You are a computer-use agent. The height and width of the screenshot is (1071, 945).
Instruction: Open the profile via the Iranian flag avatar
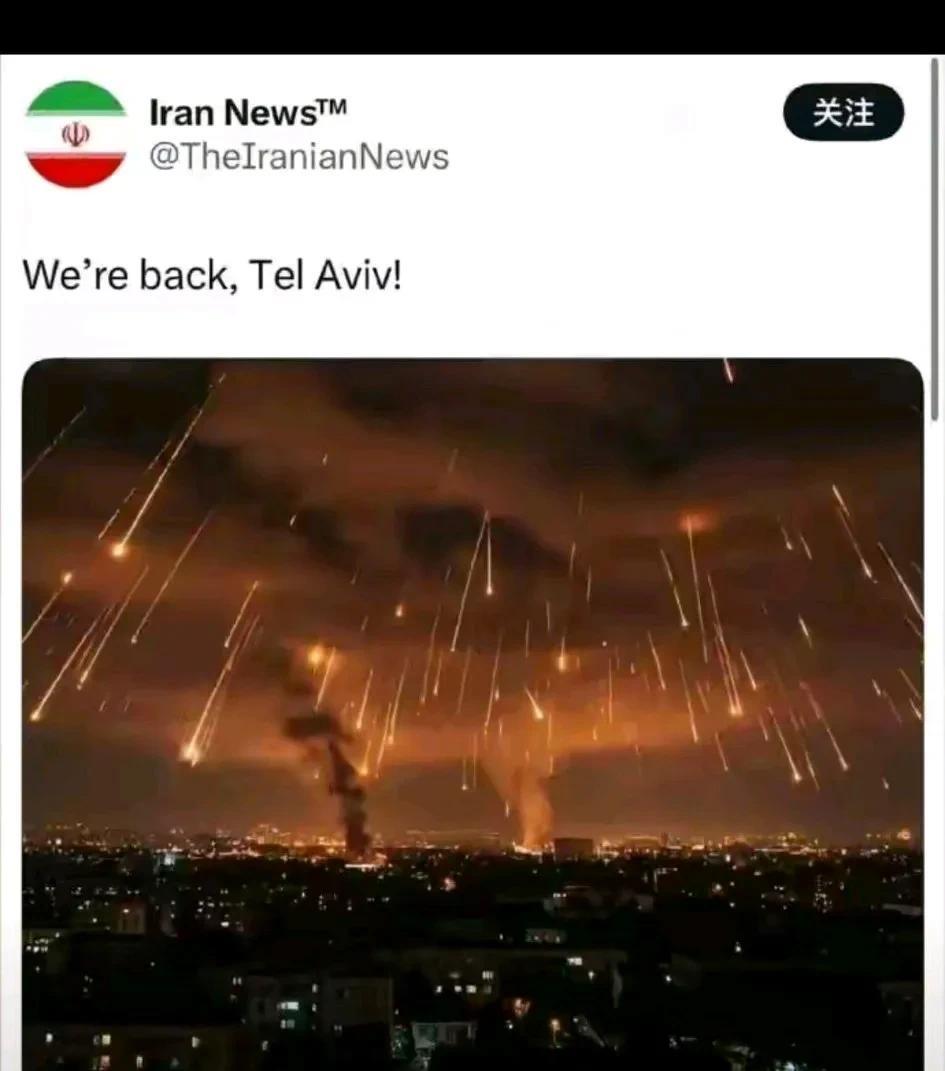click(x=76, y=134)
